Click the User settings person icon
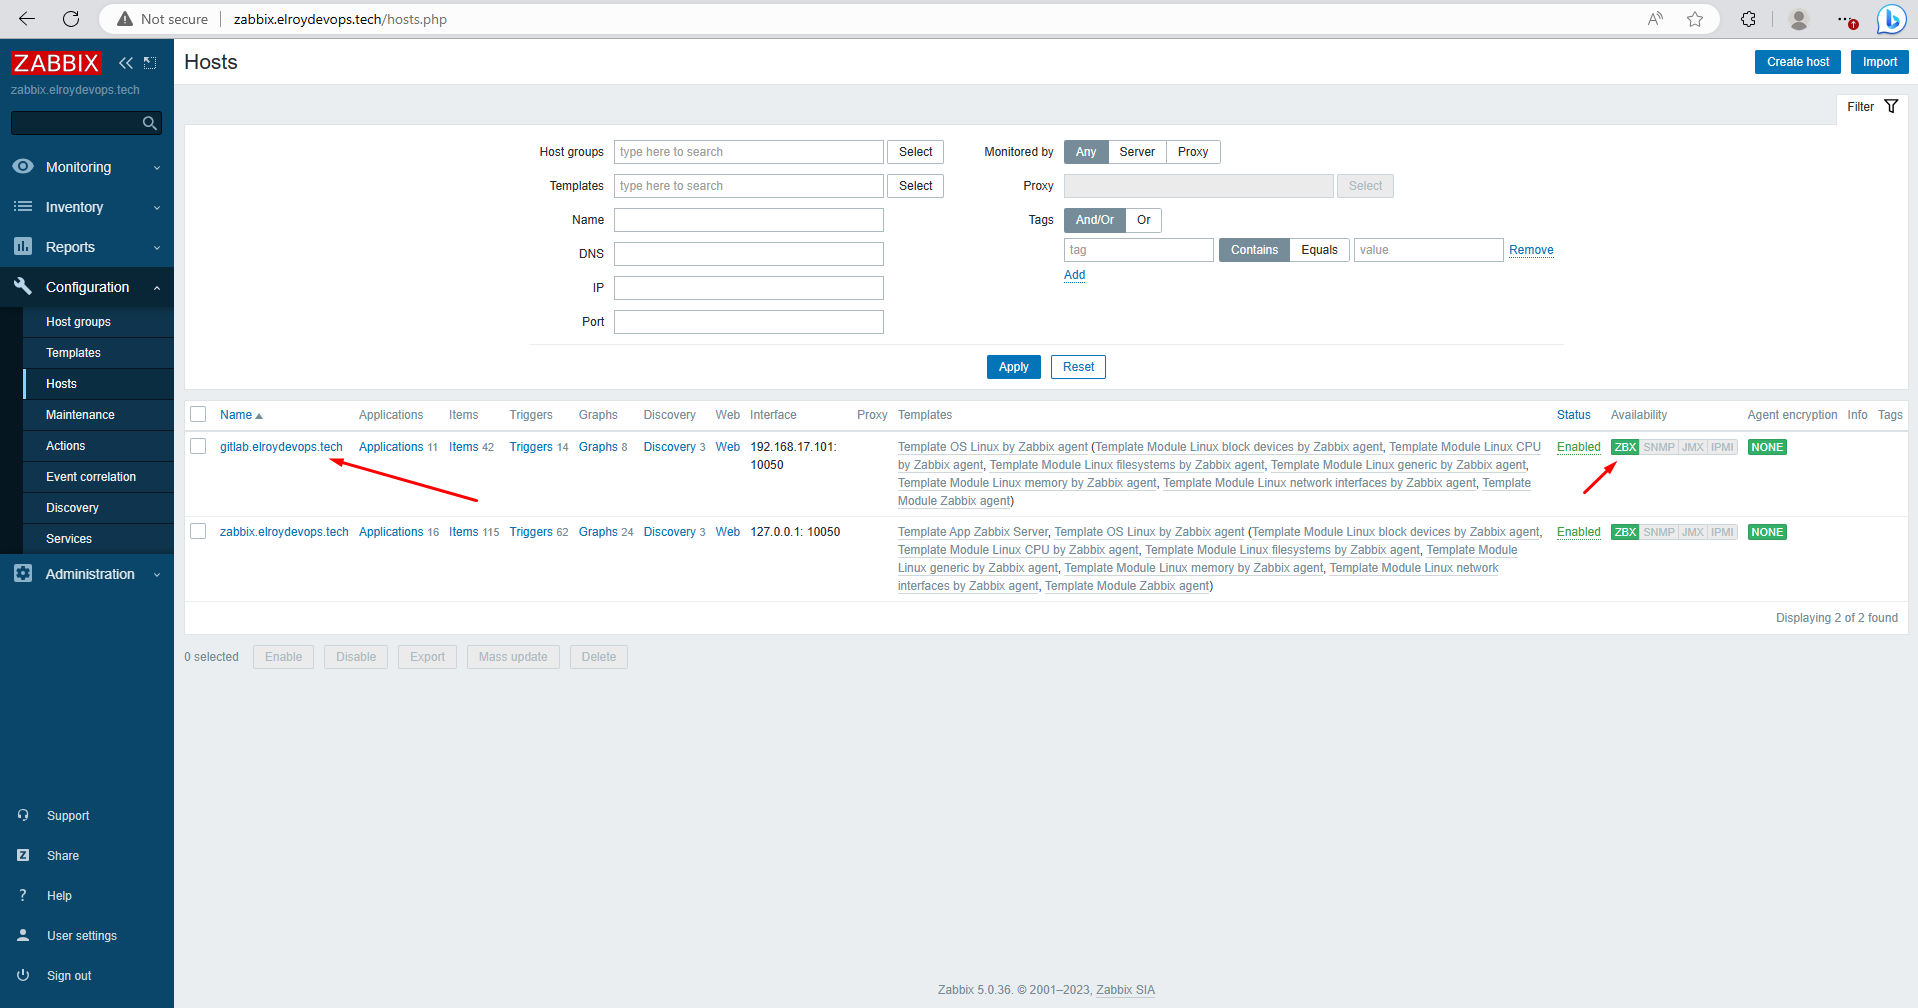This screenshot has width=1918, height=1008. pos(23,935)
